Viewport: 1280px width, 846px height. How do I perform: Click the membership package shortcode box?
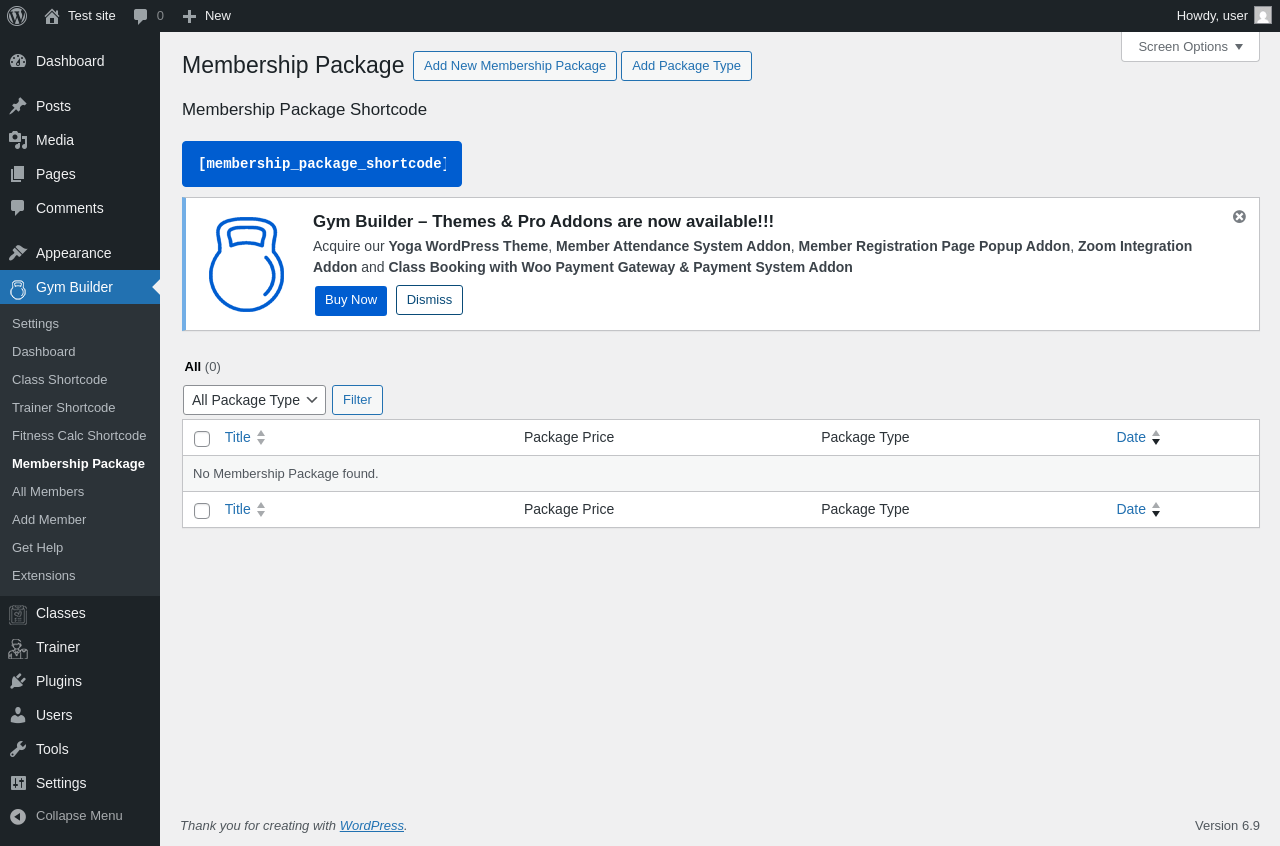click(x=322, y=164)
